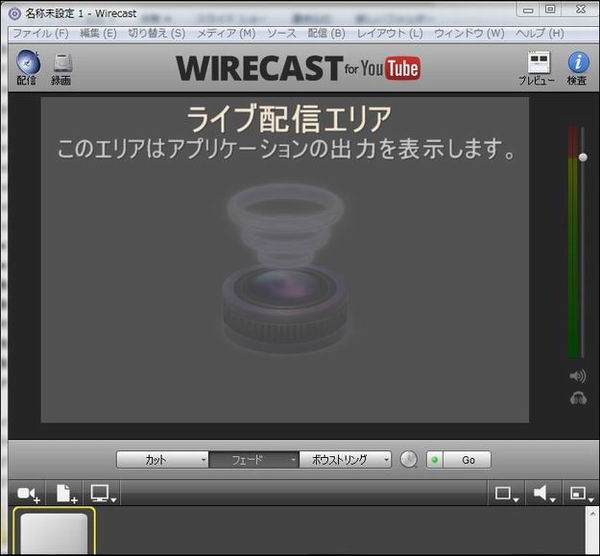Click the Go button

pos(467,460)
